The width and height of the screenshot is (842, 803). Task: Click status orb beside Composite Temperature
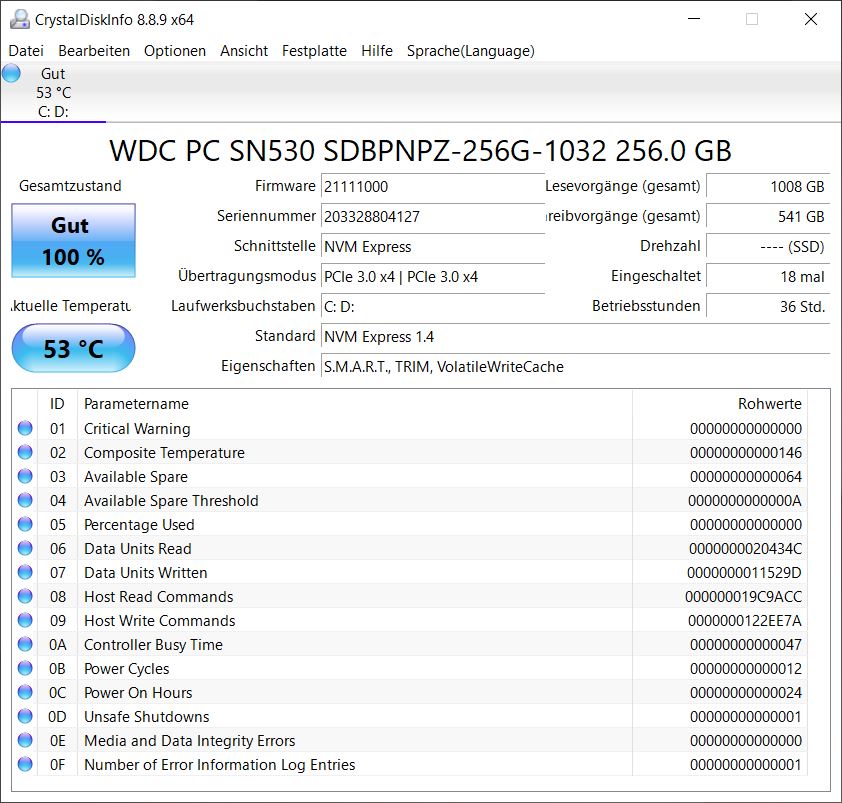[25, 453]
